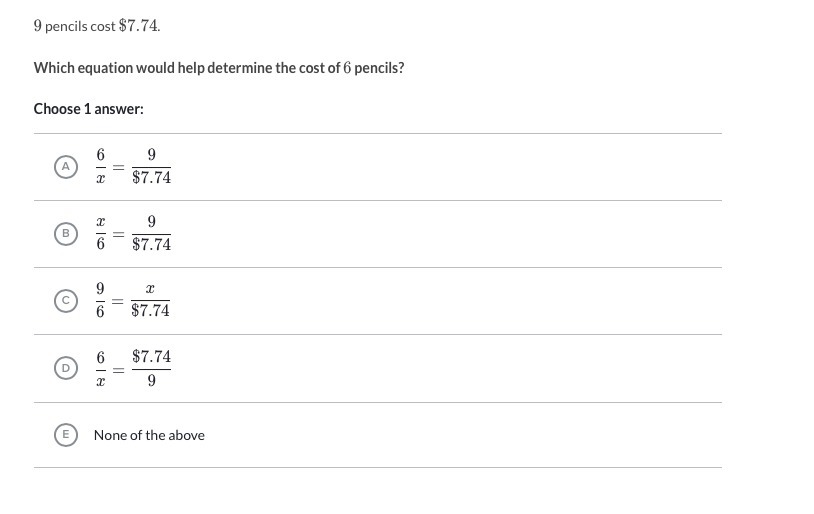The image size is (814, 514).
Task: Select radio button E for None of the above
Action: 66,435
